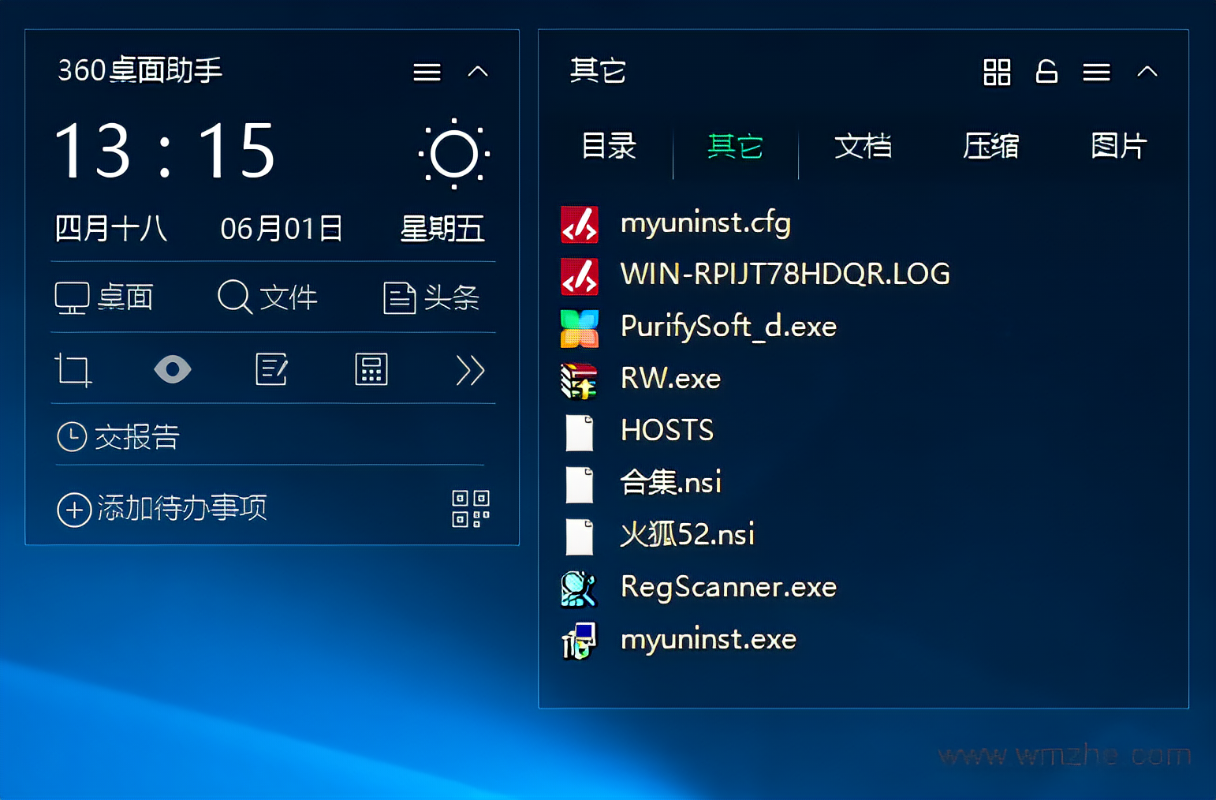The image size is (1216, 800).
Task: Click the 13 : 15 clock display
Action: tap(165, 151)
